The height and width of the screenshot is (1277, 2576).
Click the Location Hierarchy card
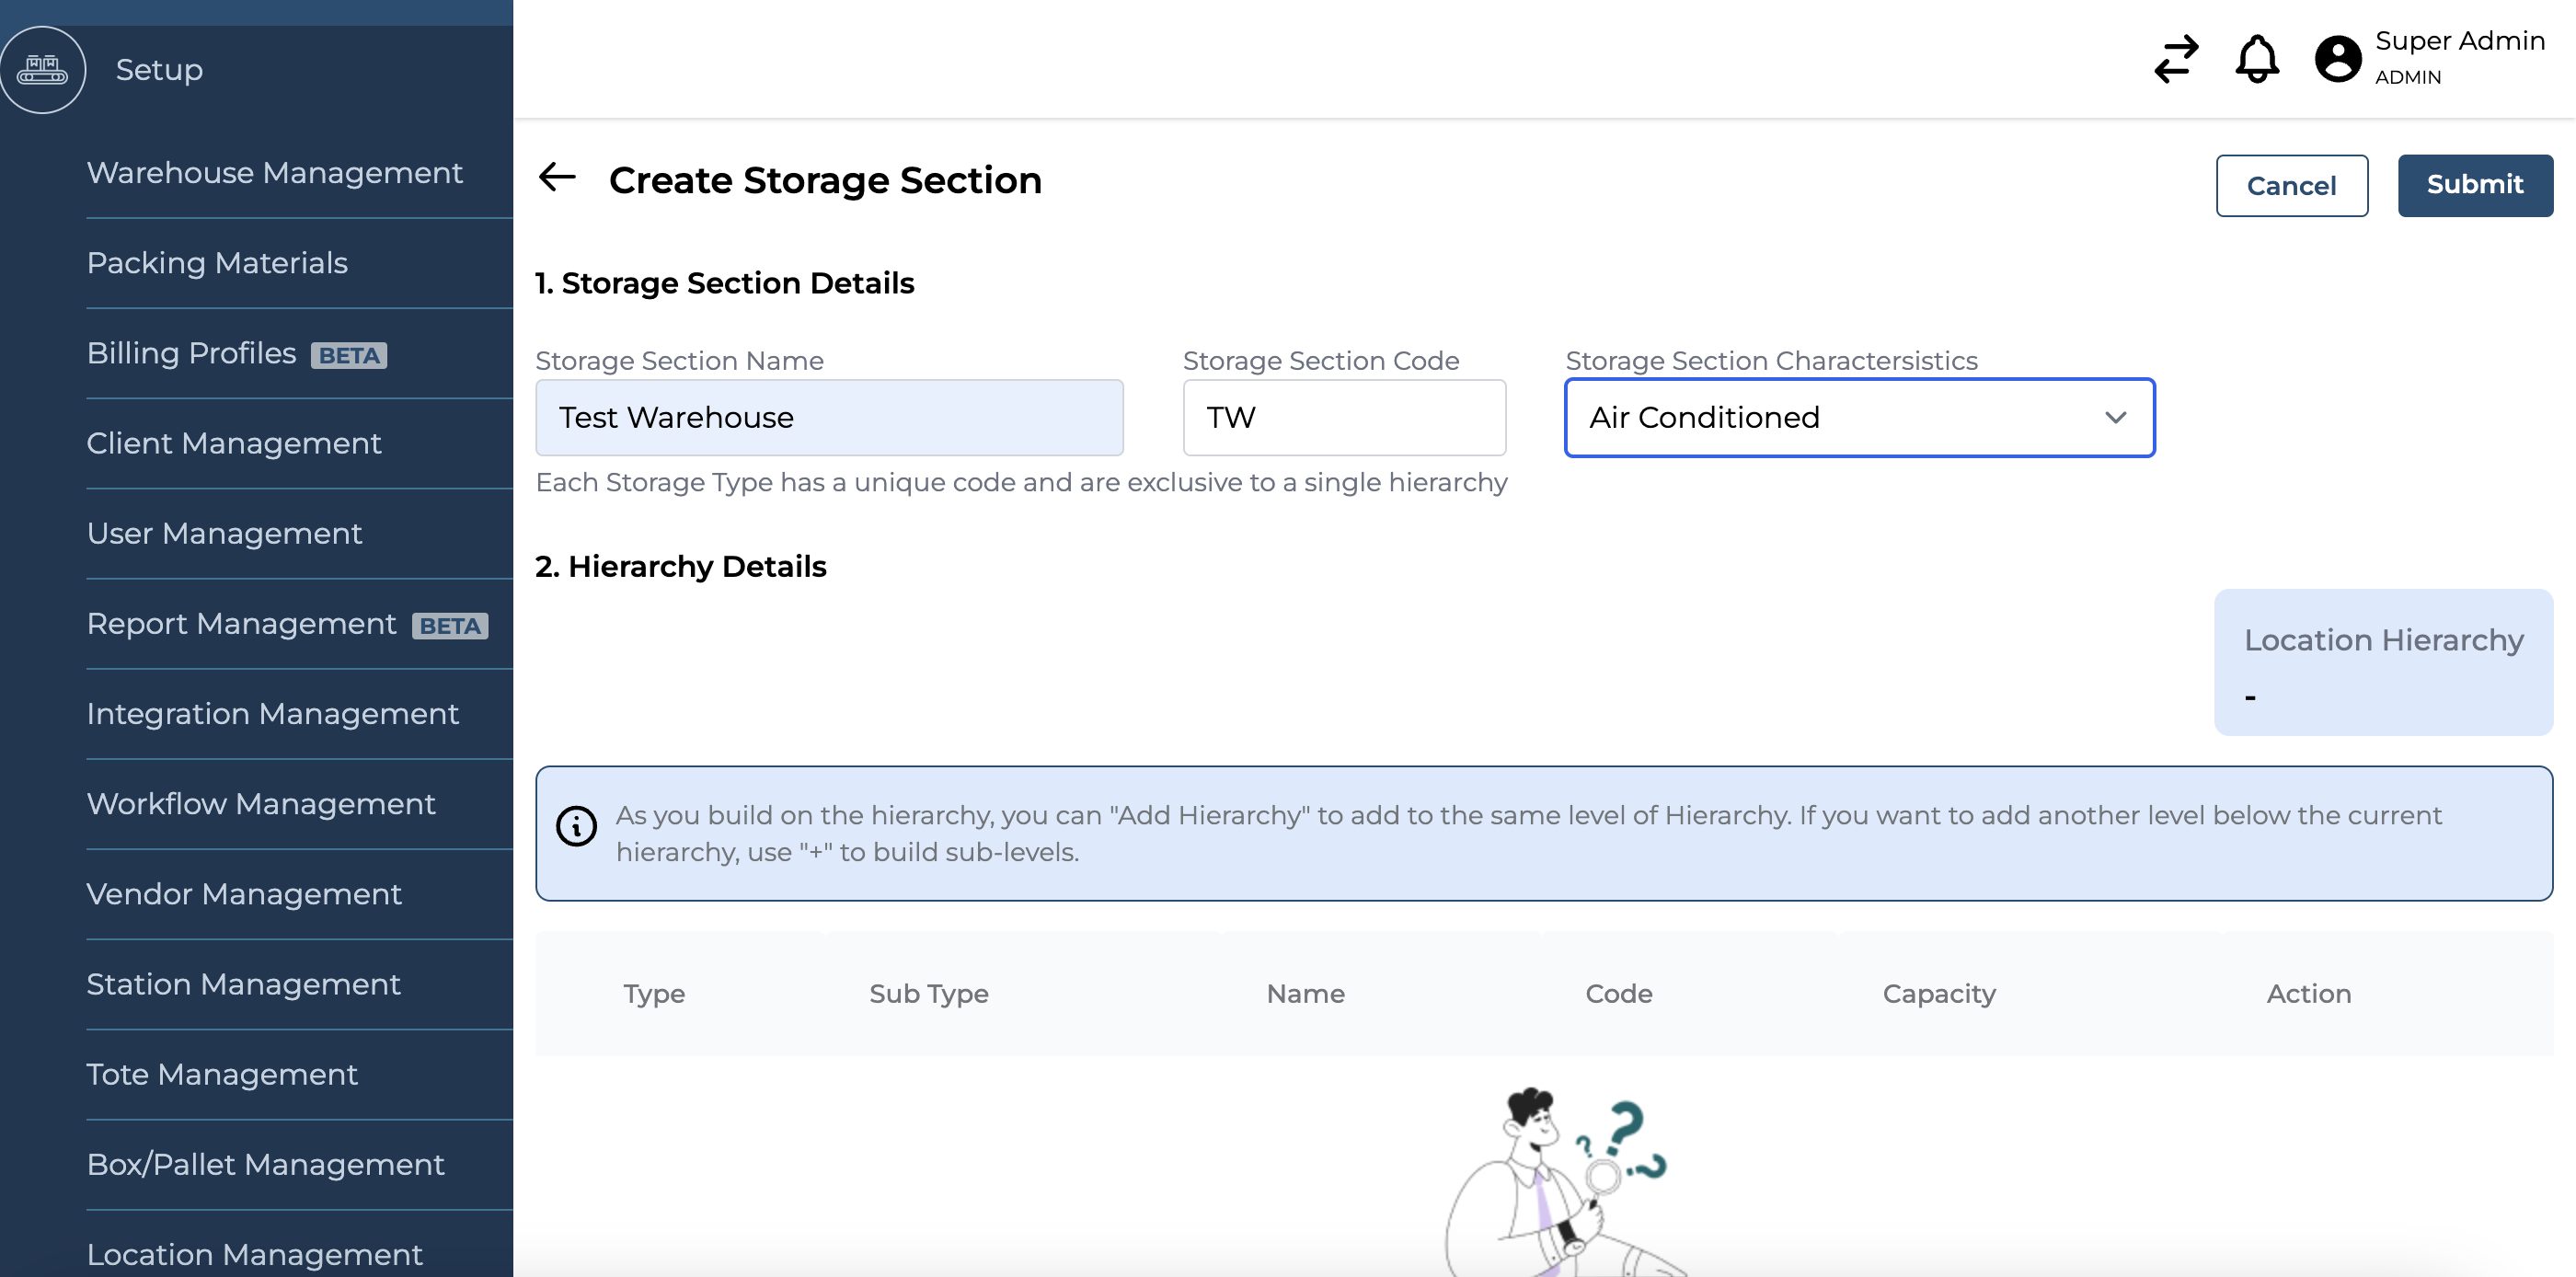pyautogui.click(x=2383, y=662)
